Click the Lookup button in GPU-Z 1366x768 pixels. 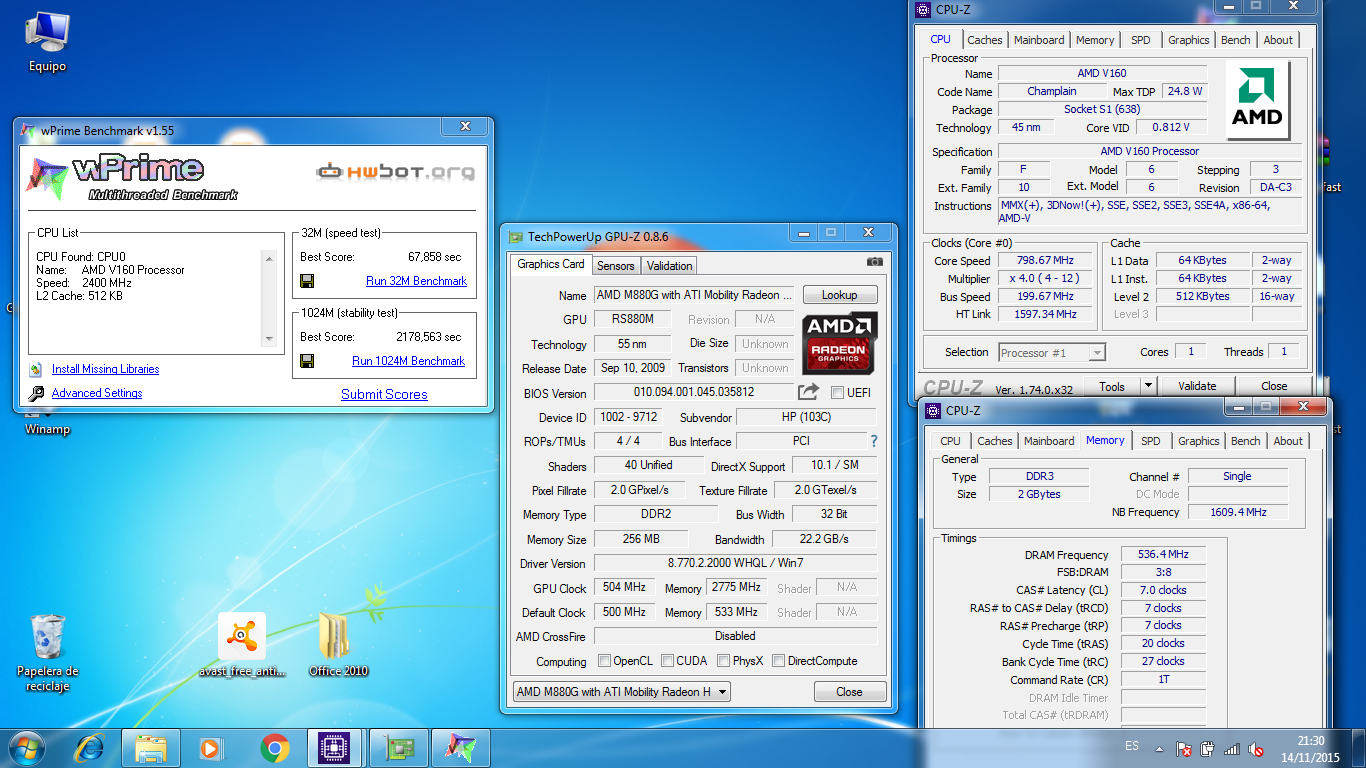(x=840, y=295)
